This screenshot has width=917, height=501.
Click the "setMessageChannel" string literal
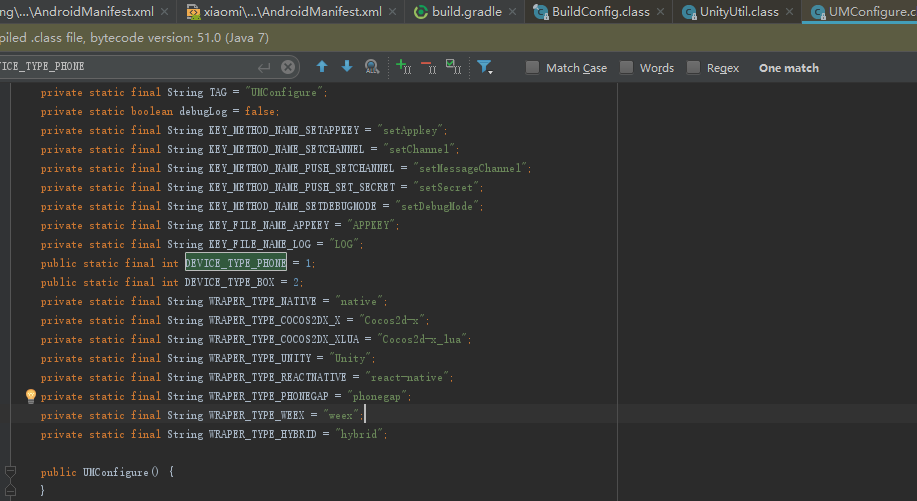[472, 168]
